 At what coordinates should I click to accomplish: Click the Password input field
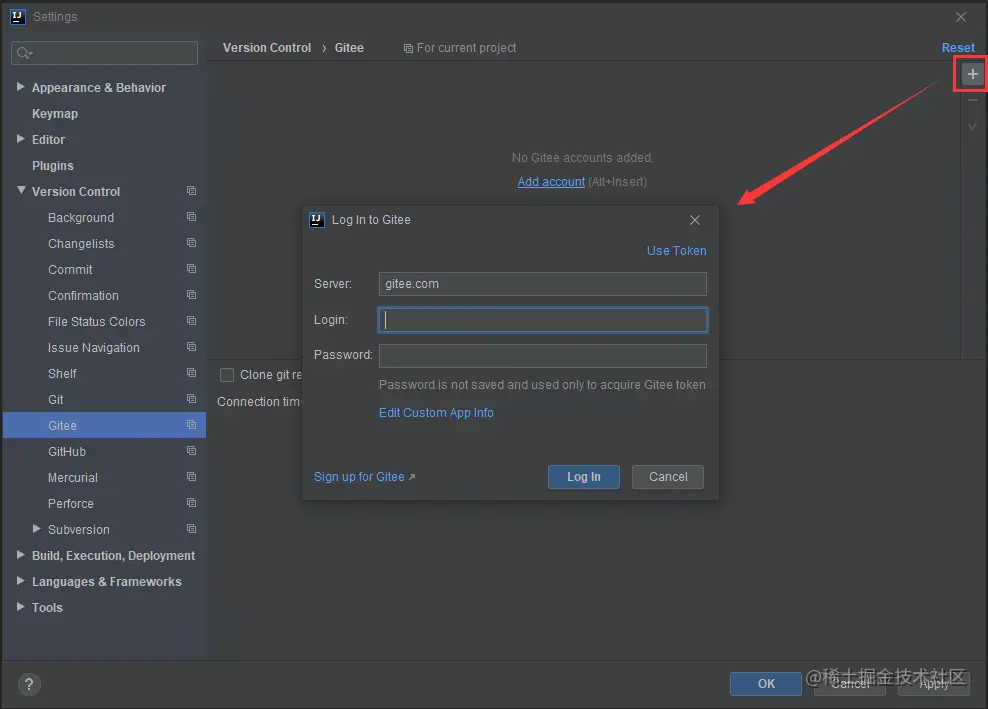[543, 356]
